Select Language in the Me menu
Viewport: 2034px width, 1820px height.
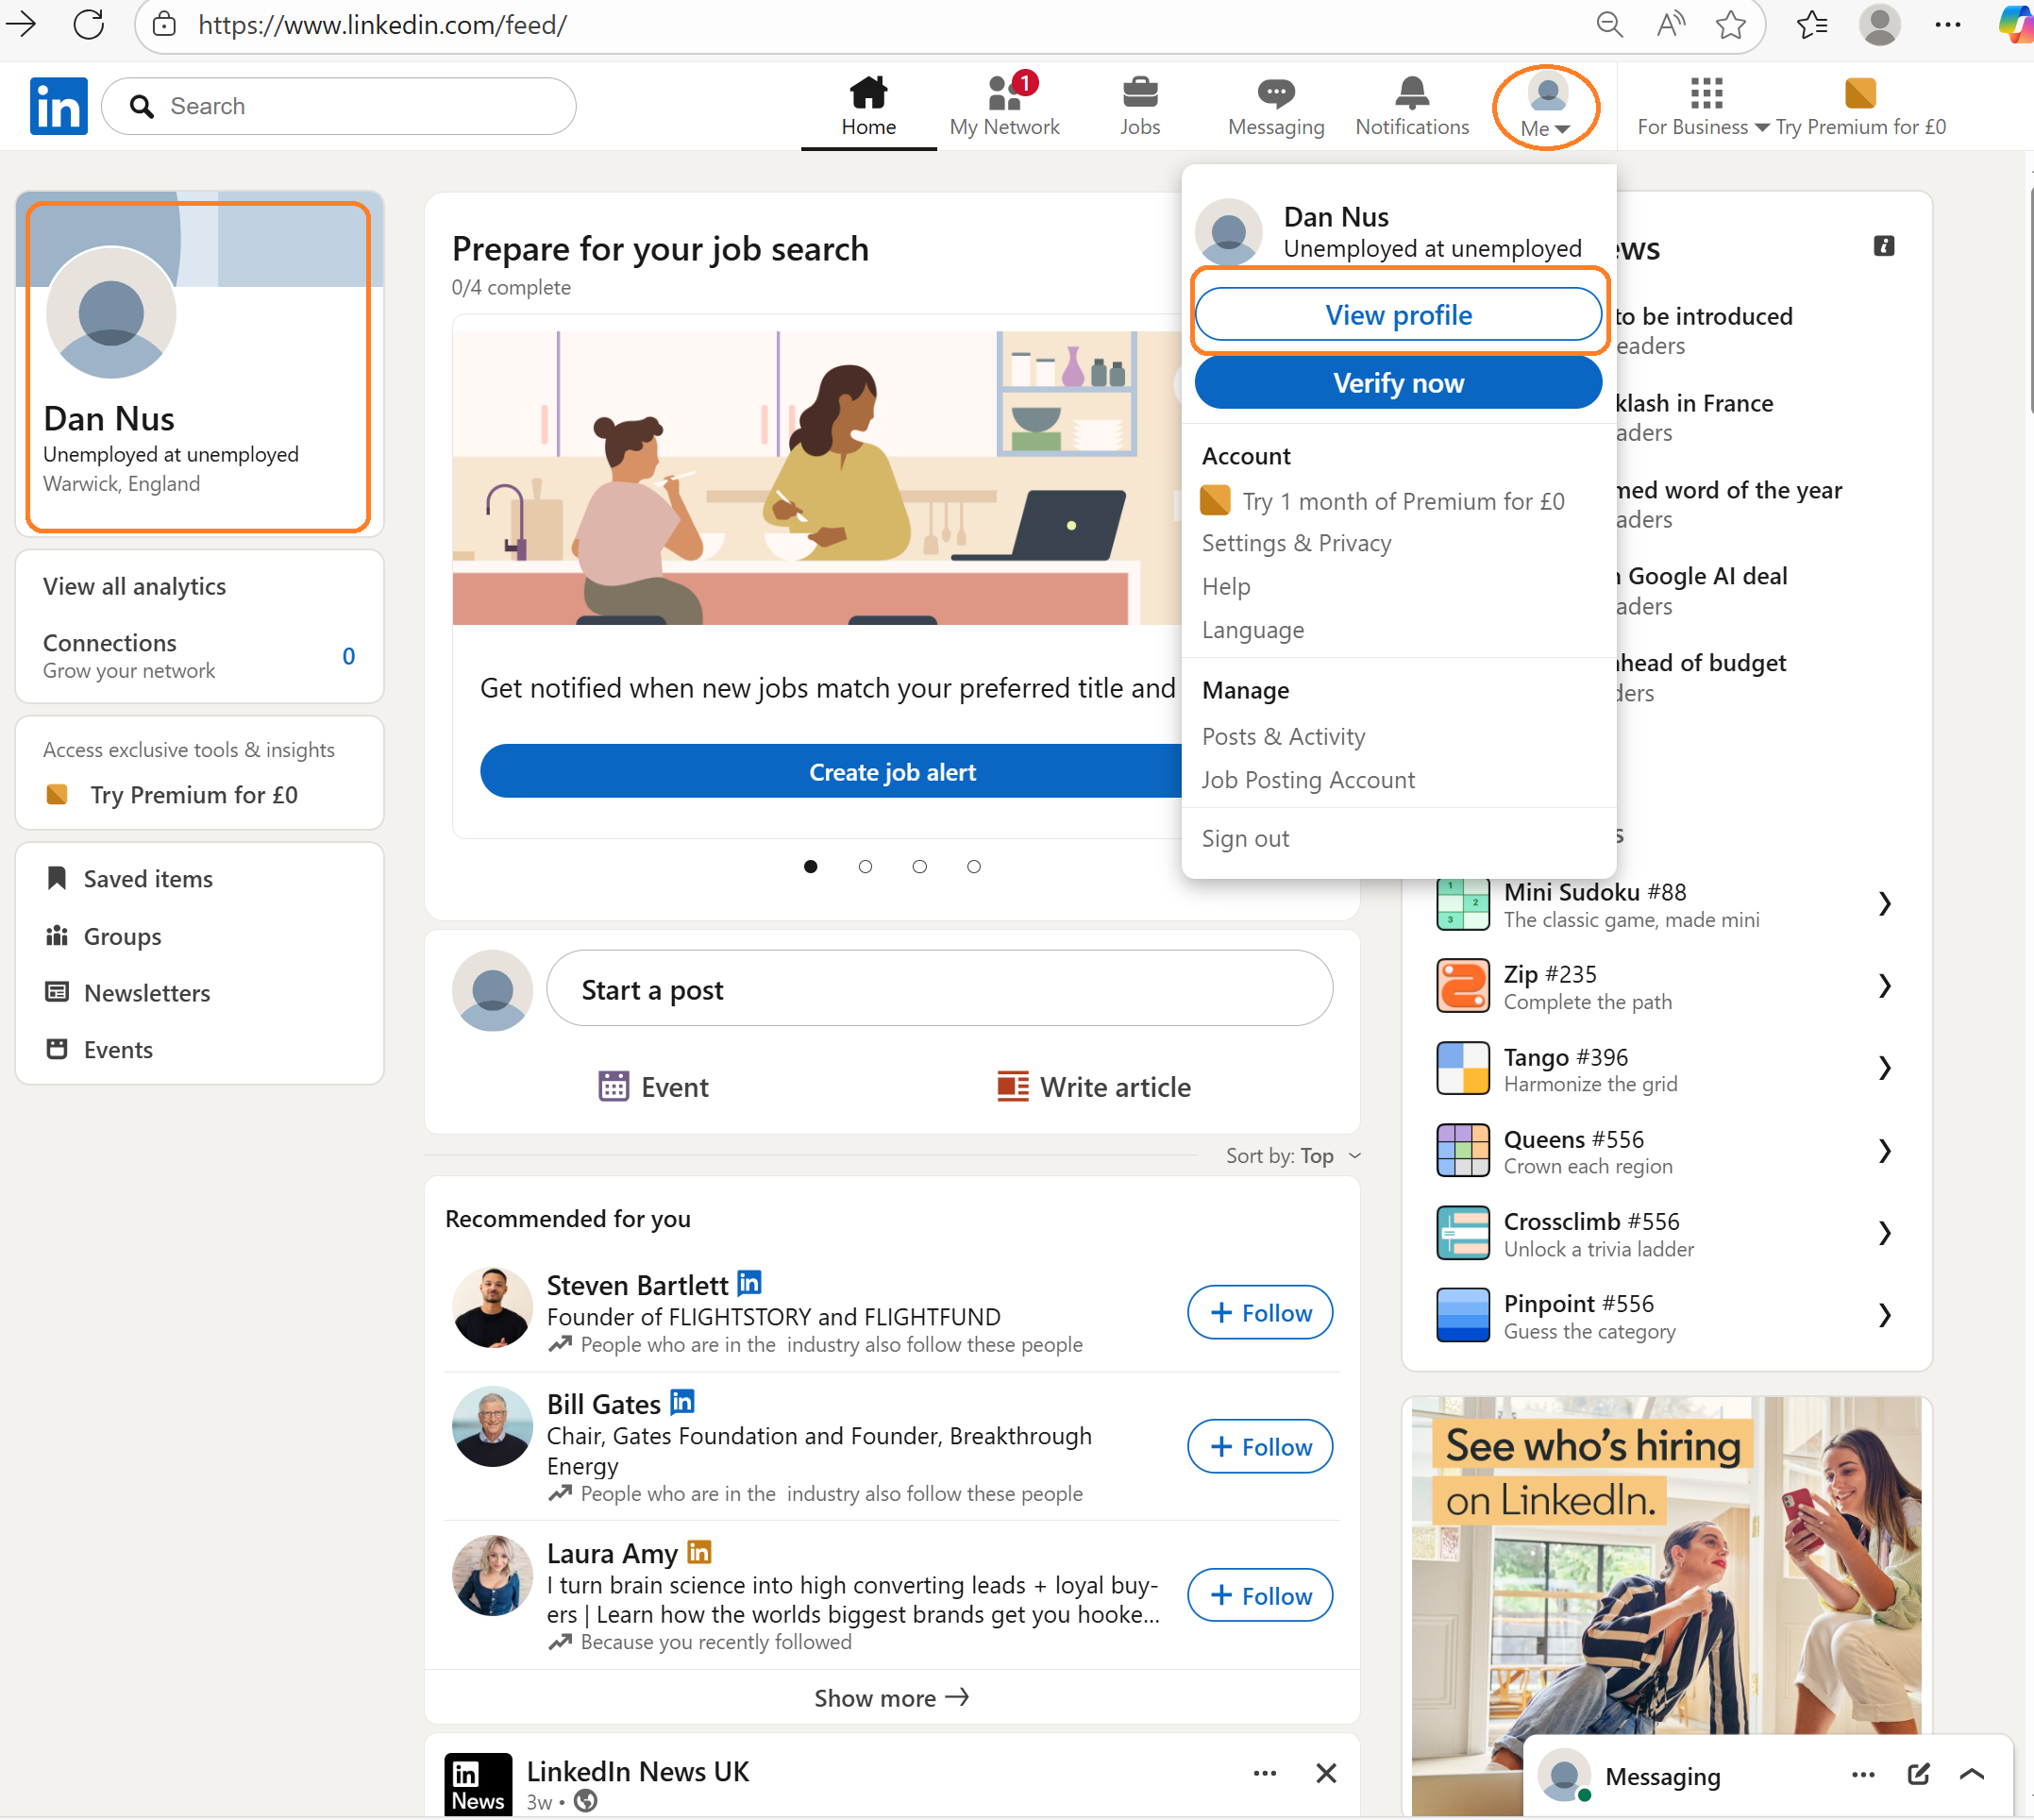point(1253,630)
